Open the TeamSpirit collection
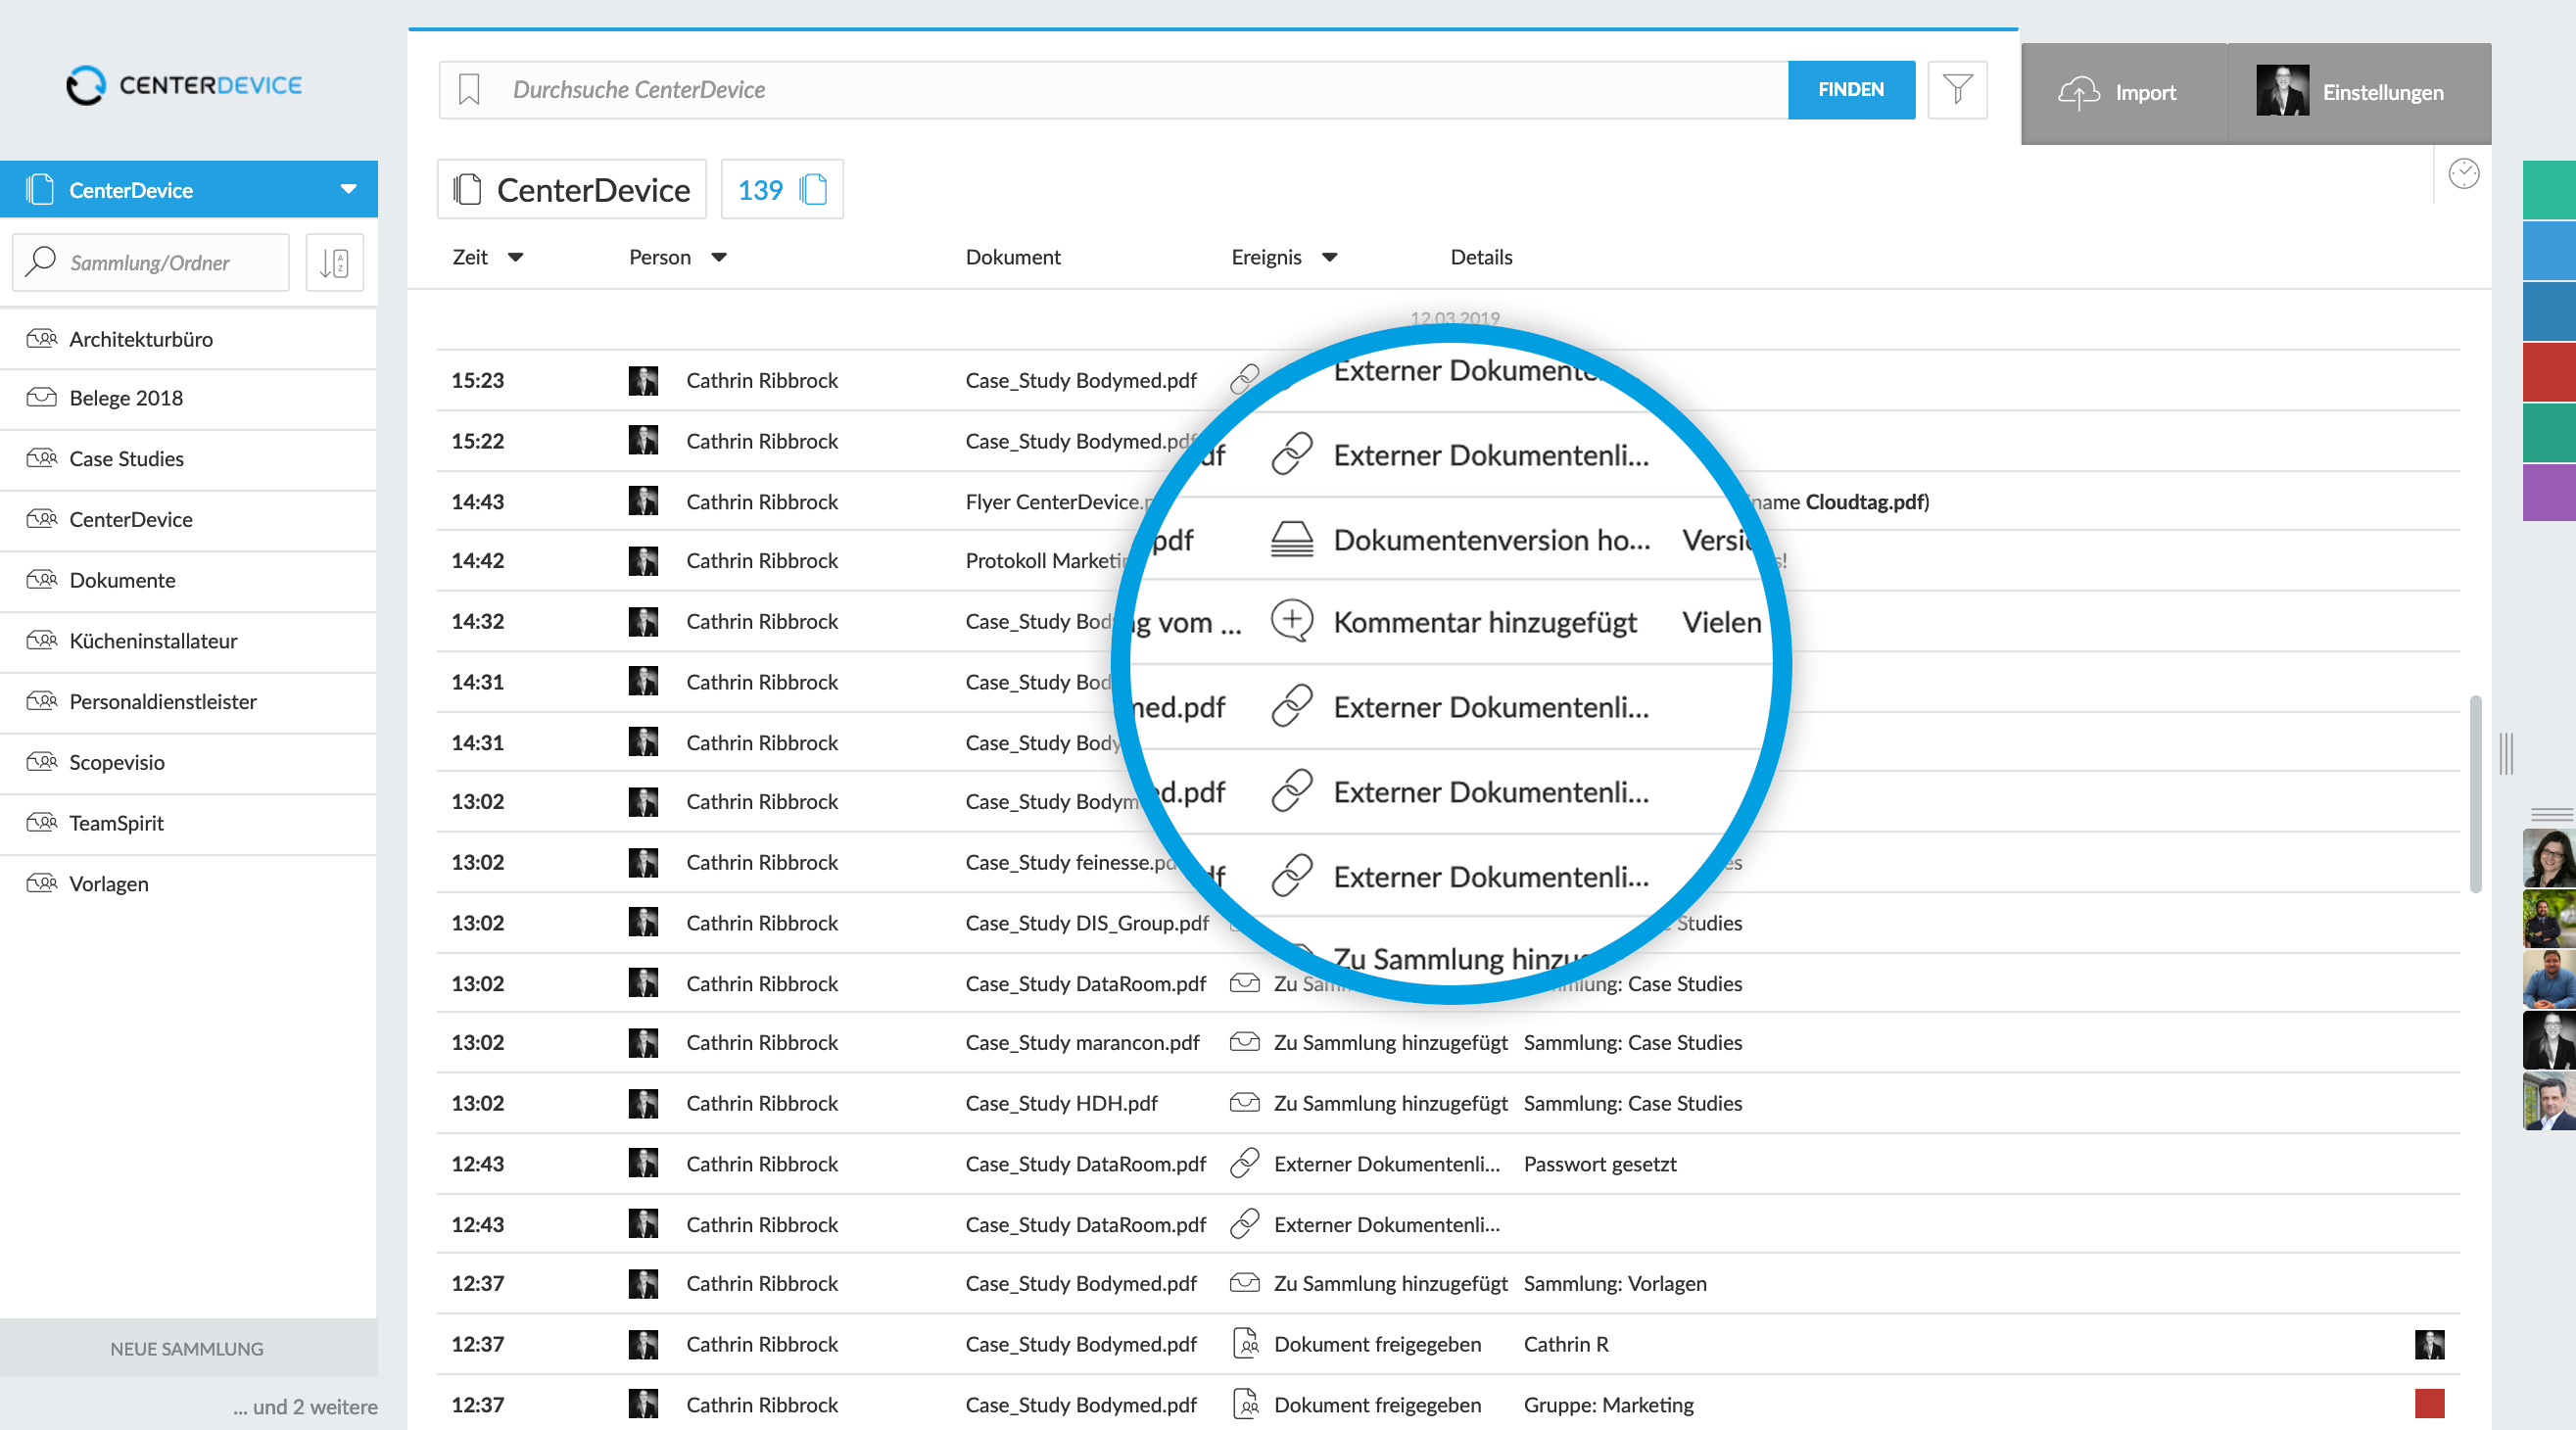 coord(189,824)
